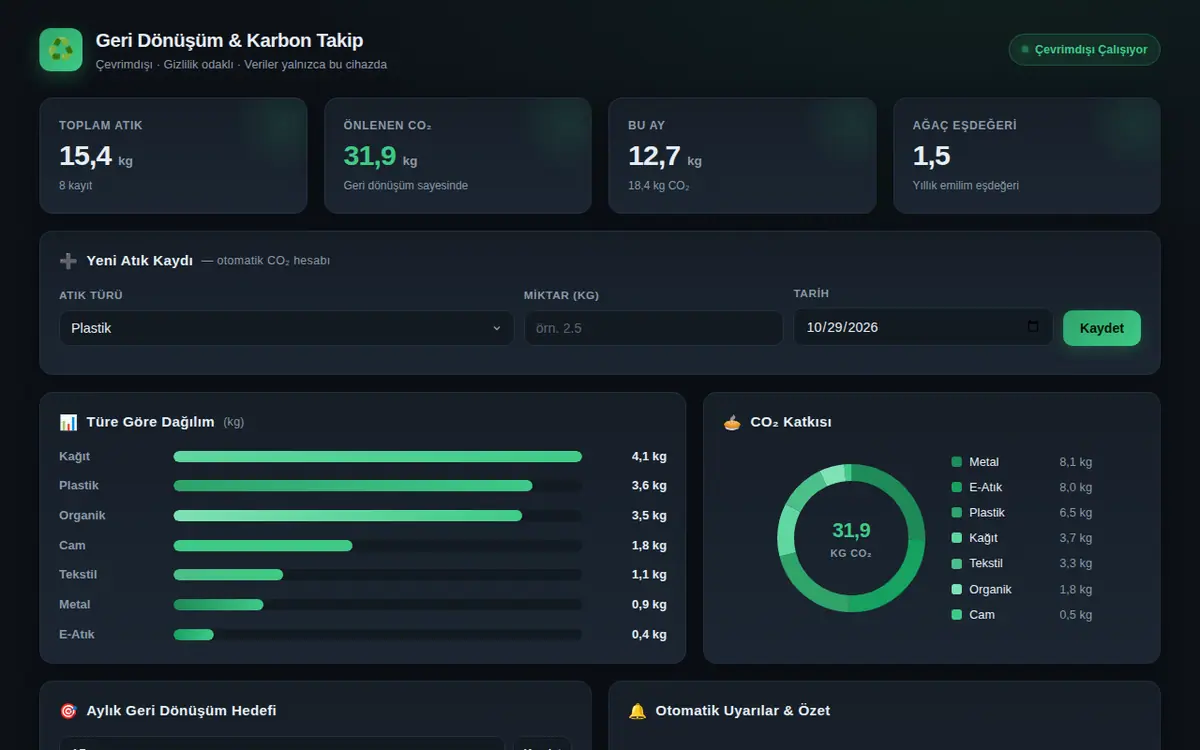The width and height of the screenshot is (1200, 750).
Task: Click the Cam legend color swatch
Action: pos(957,615)
